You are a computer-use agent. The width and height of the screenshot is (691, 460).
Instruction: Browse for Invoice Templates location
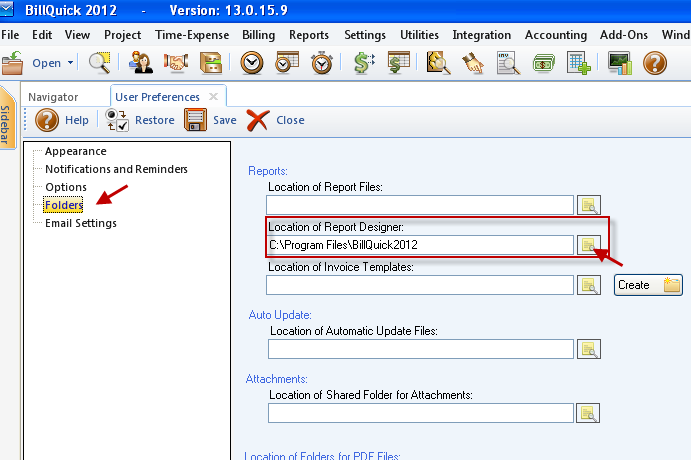(589, 285)
